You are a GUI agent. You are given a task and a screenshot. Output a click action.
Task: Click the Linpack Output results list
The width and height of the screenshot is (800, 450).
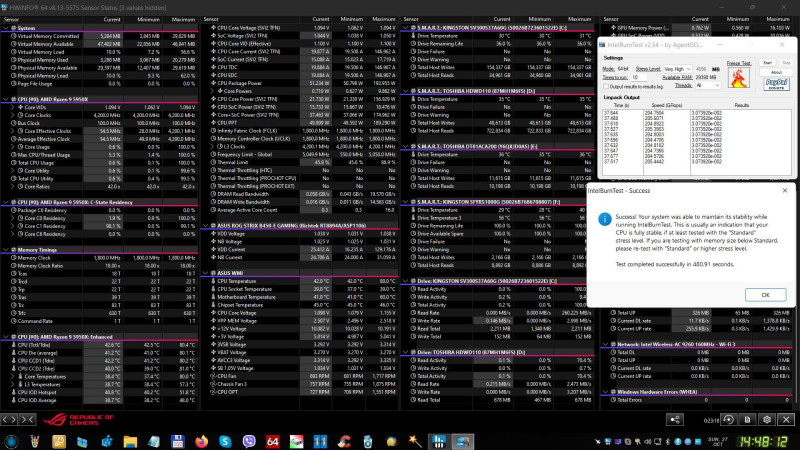[x=697, y=141]
